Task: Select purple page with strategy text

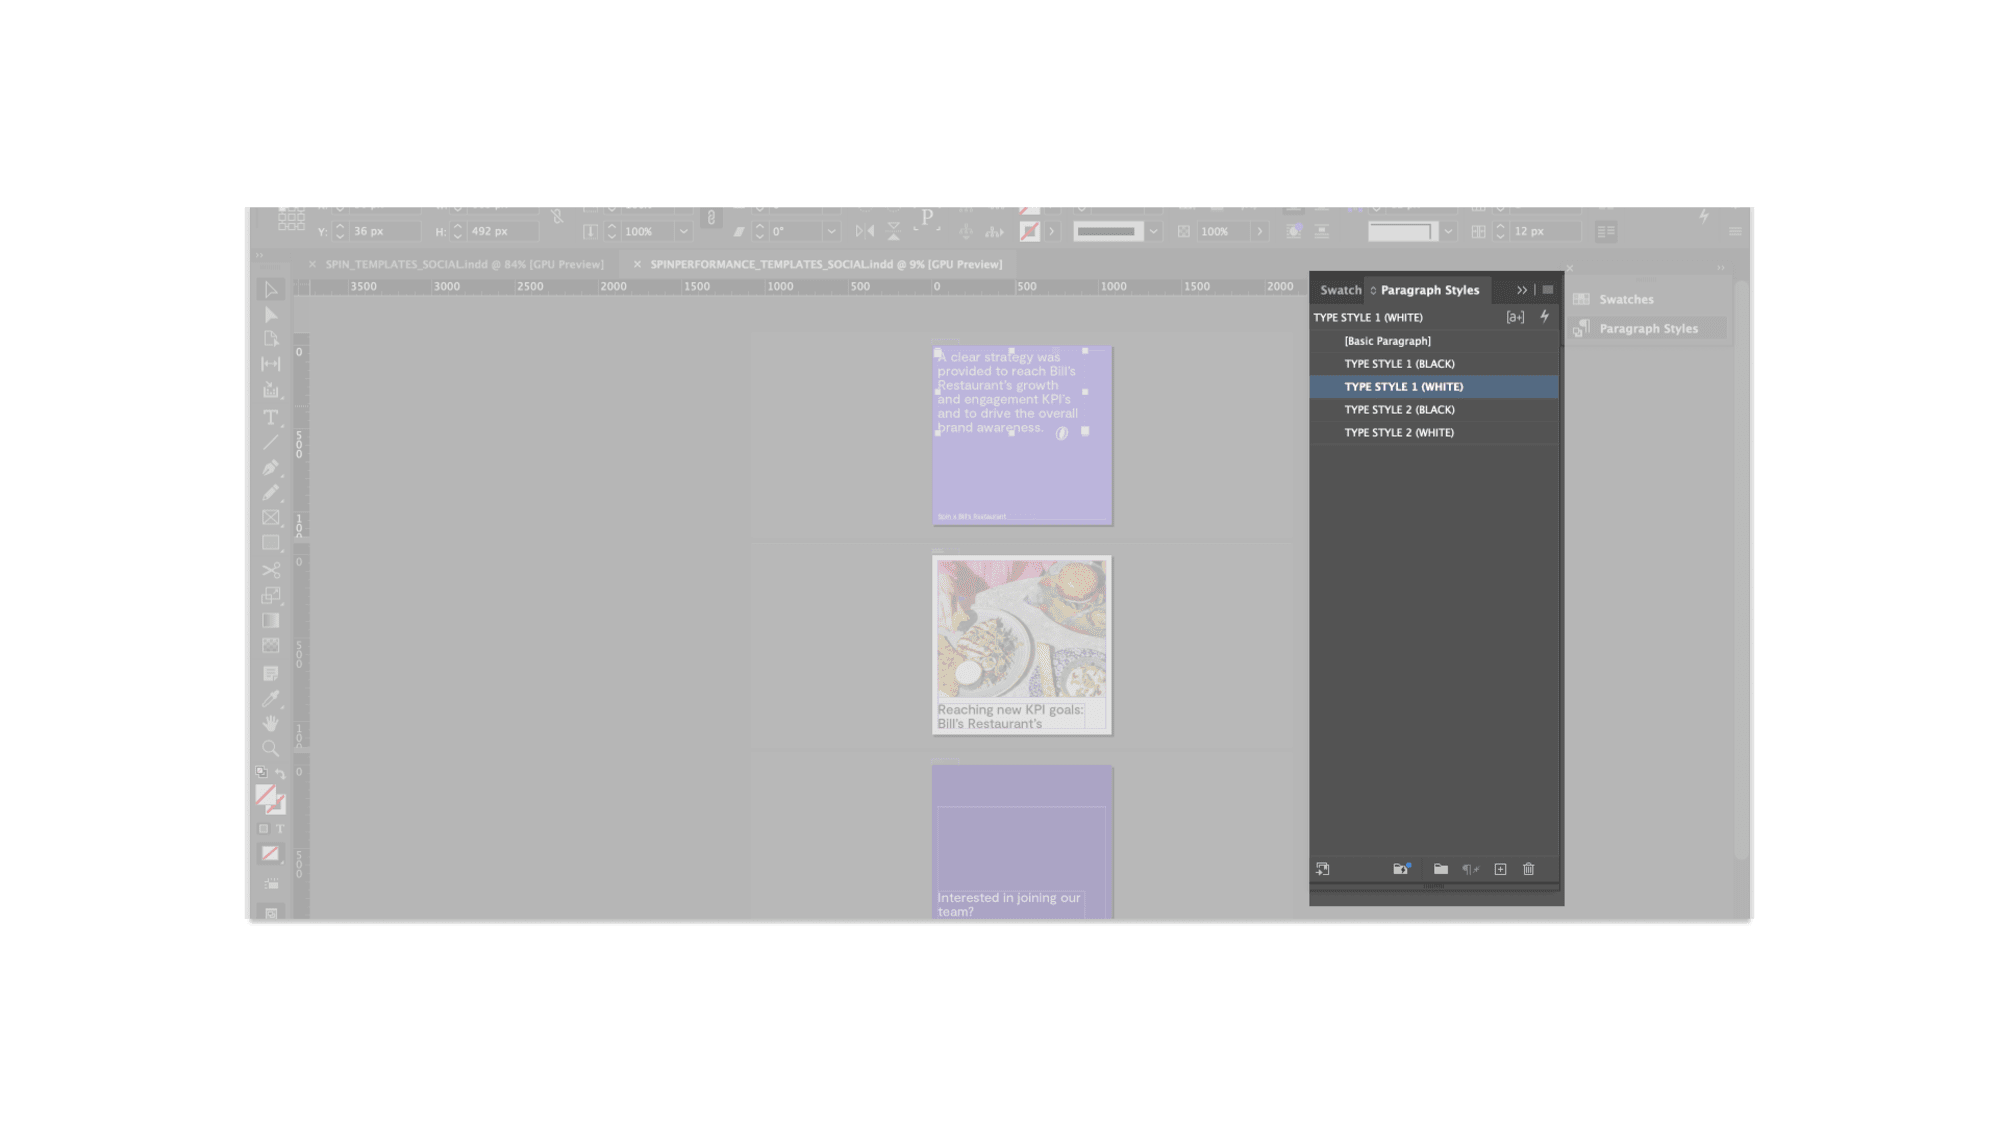Action: click(1022, 436)
